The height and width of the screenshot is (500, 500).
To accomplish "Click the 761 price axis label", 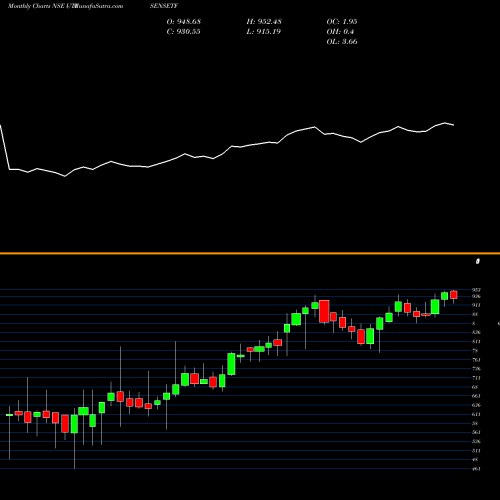I will click(x=476, y=360).
